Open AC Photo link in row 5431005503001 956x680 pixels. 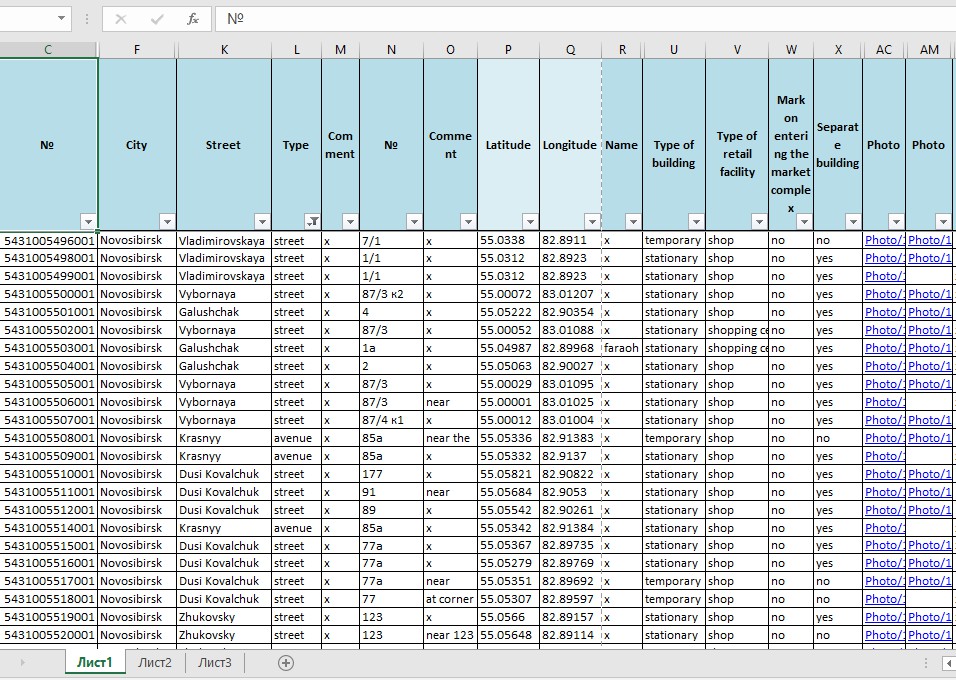tap(884, 348)
